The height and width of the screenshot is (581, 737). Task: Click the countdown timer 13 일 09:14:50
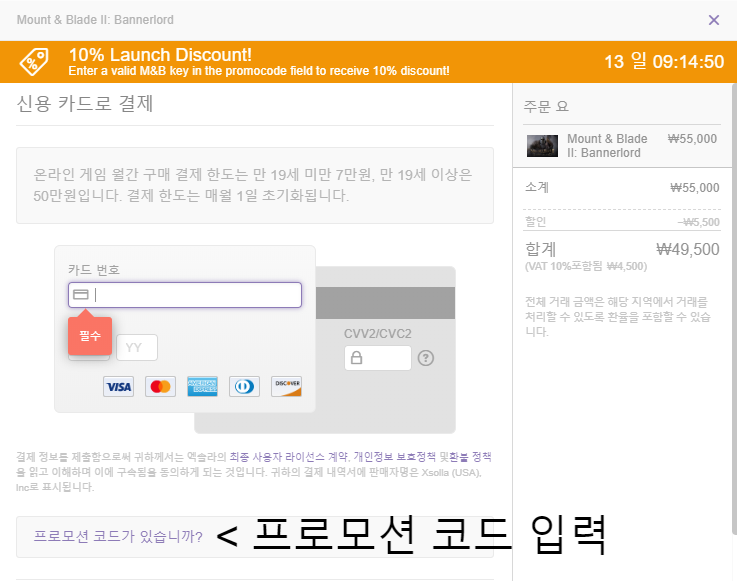coord(664,62)
